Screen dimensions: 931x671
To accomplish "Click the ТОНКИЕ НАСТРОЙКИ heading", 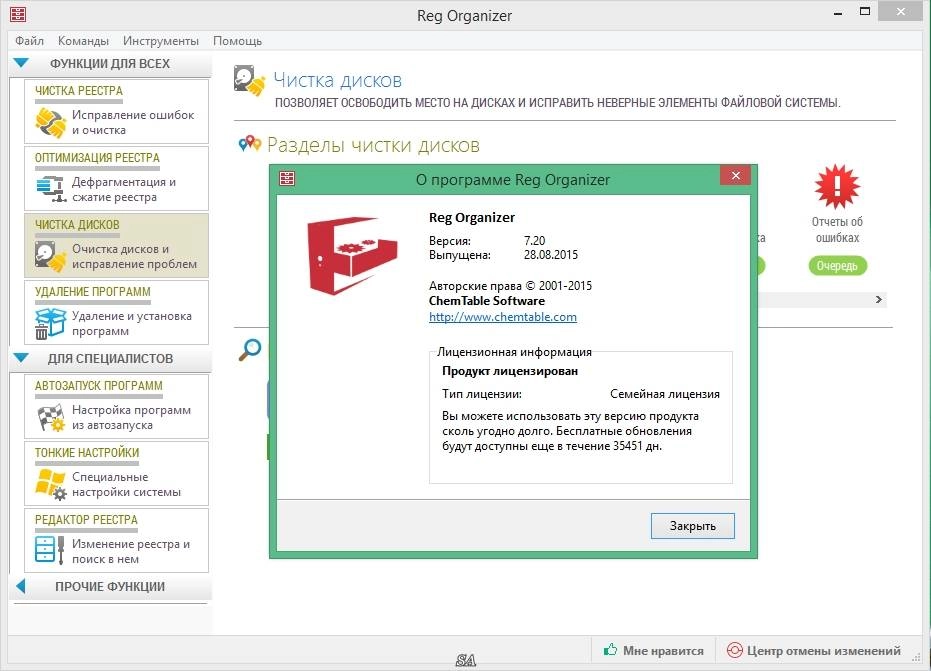I will [x=87, y=453].
